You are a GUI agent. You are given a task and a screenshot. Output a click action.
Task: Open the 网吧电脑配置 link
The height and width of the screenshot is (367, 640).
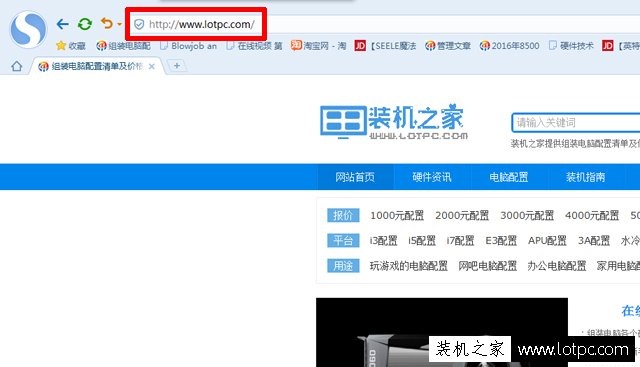tap(487, 266)
